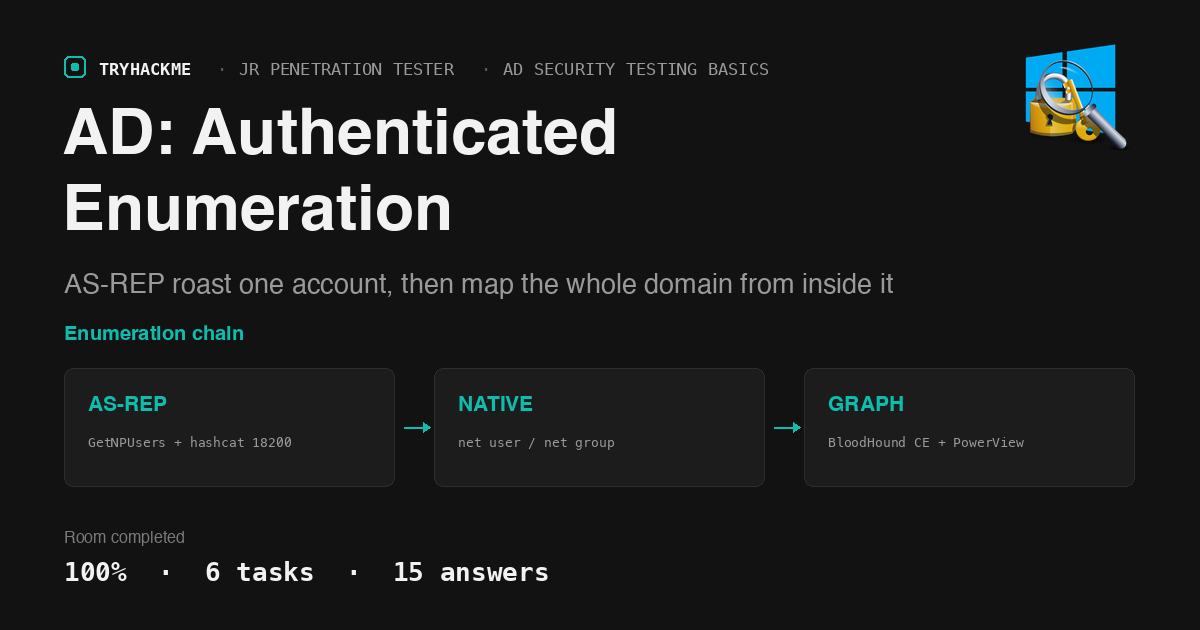Click the net user / net group text

536,442
